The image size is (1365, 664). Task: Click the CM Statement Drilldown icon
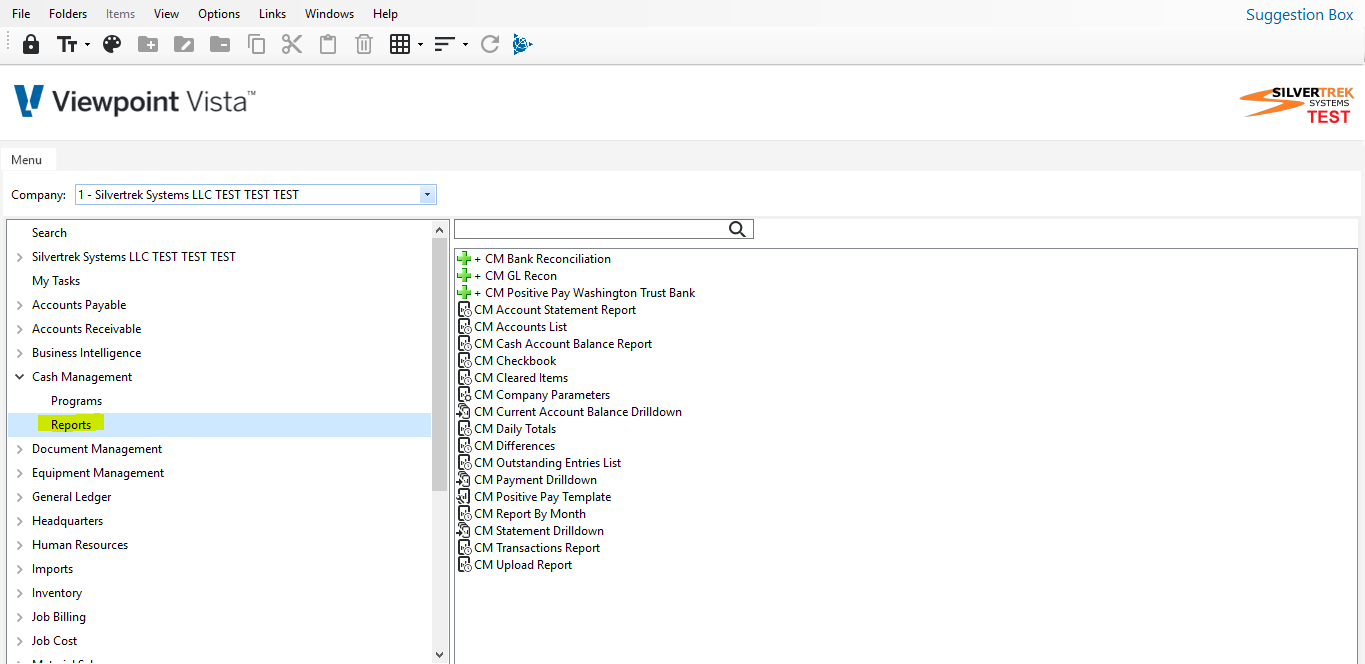[464, 531]
